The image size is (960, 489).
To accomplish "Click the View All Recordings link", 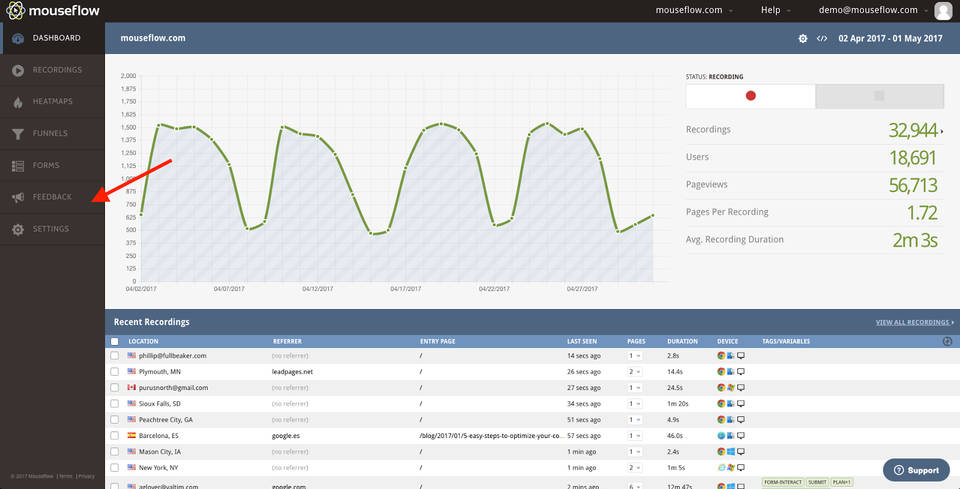I will [914, 323].
